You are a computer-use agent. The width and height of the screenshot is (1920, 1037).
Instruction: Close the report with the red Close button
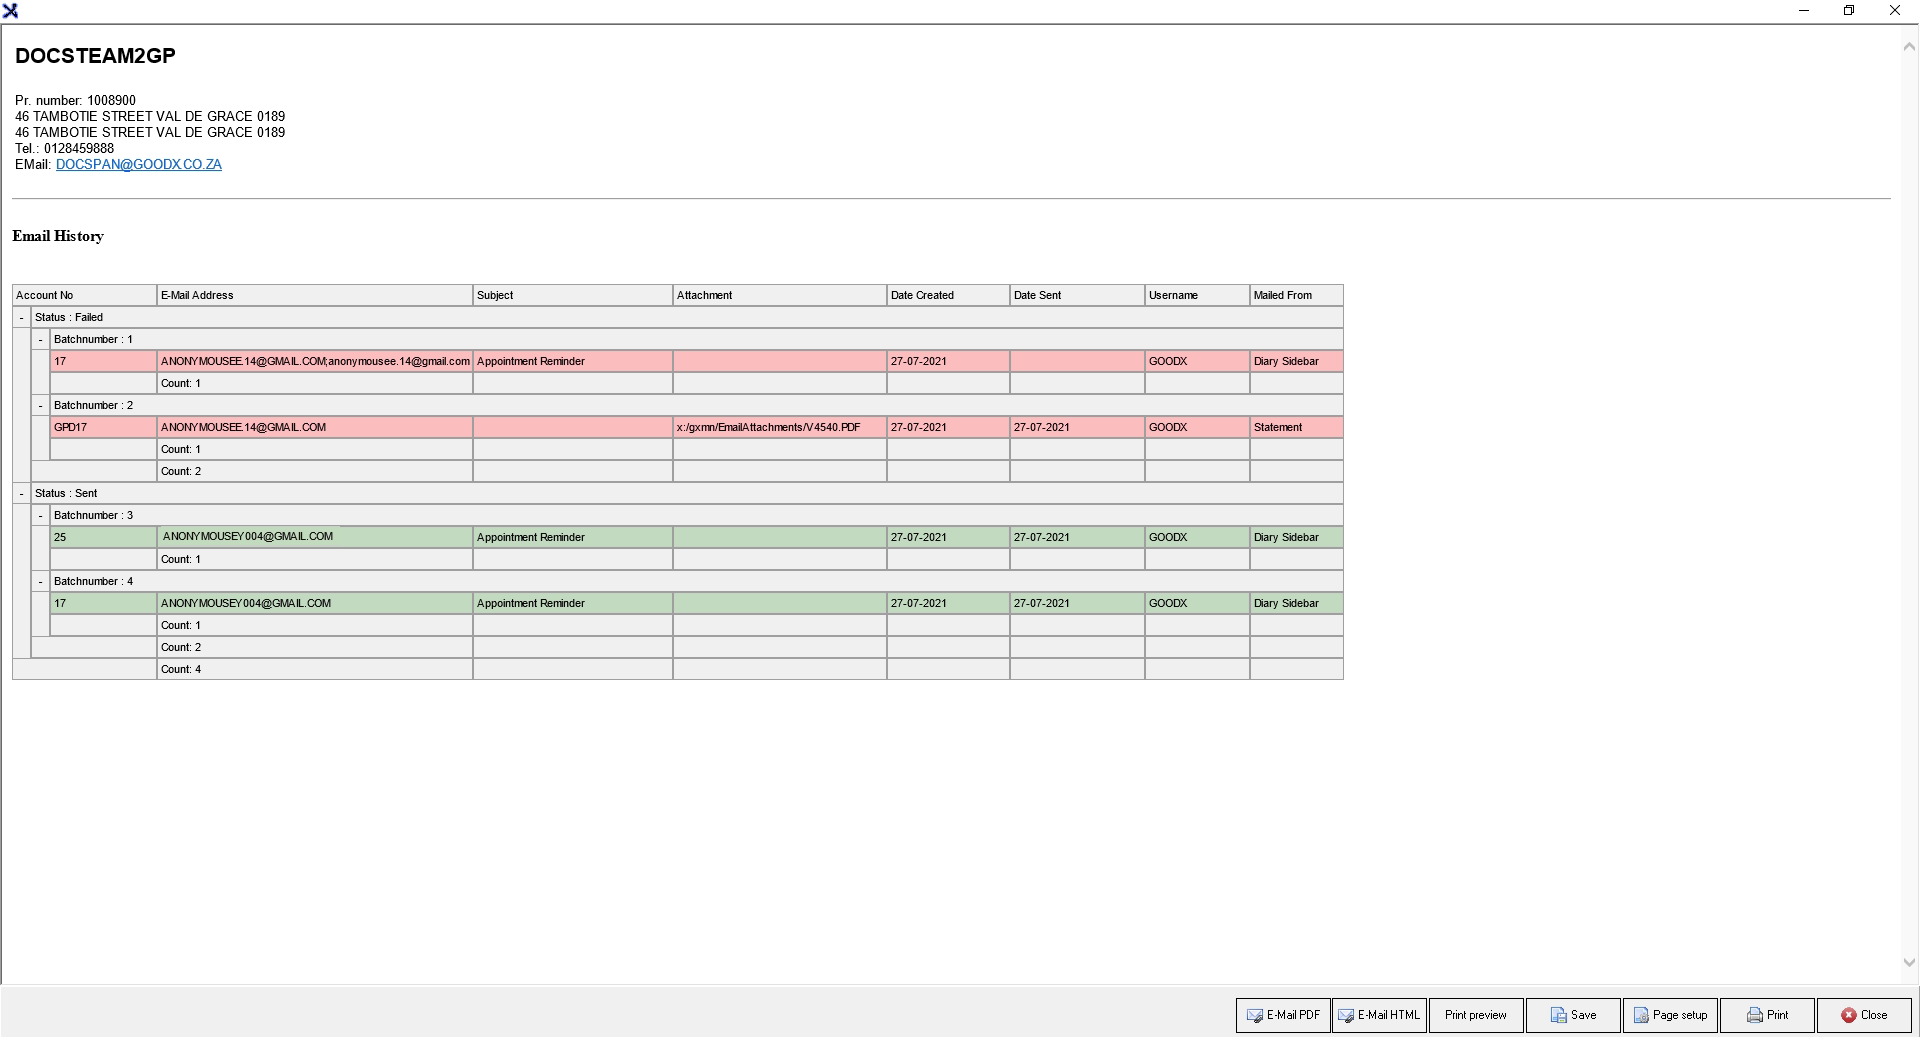1864,1015
